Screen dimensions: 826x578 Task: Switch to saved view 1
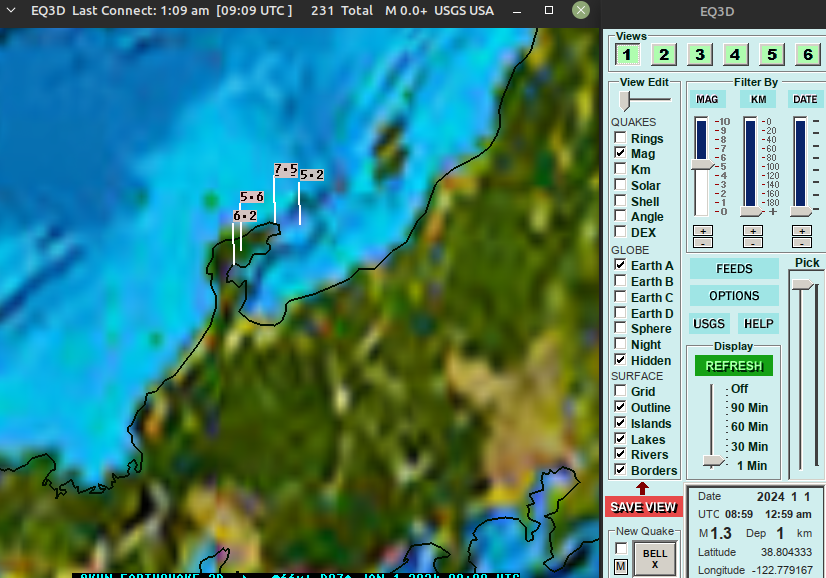pos(627,54)
